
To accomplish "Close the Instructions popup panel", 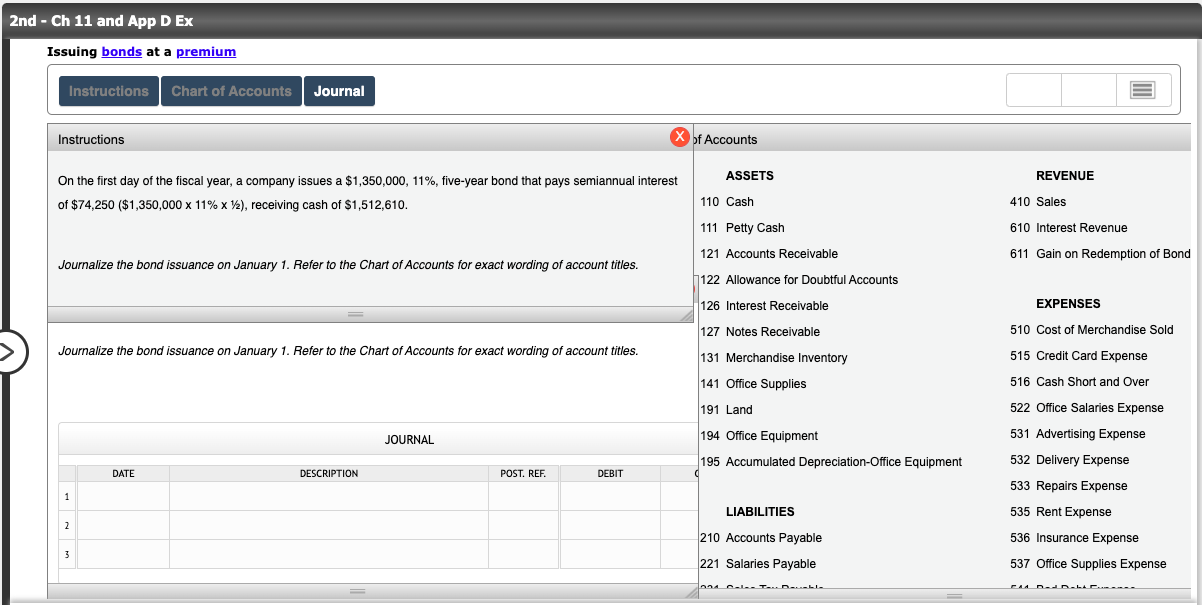I will (x=680, y=137).
